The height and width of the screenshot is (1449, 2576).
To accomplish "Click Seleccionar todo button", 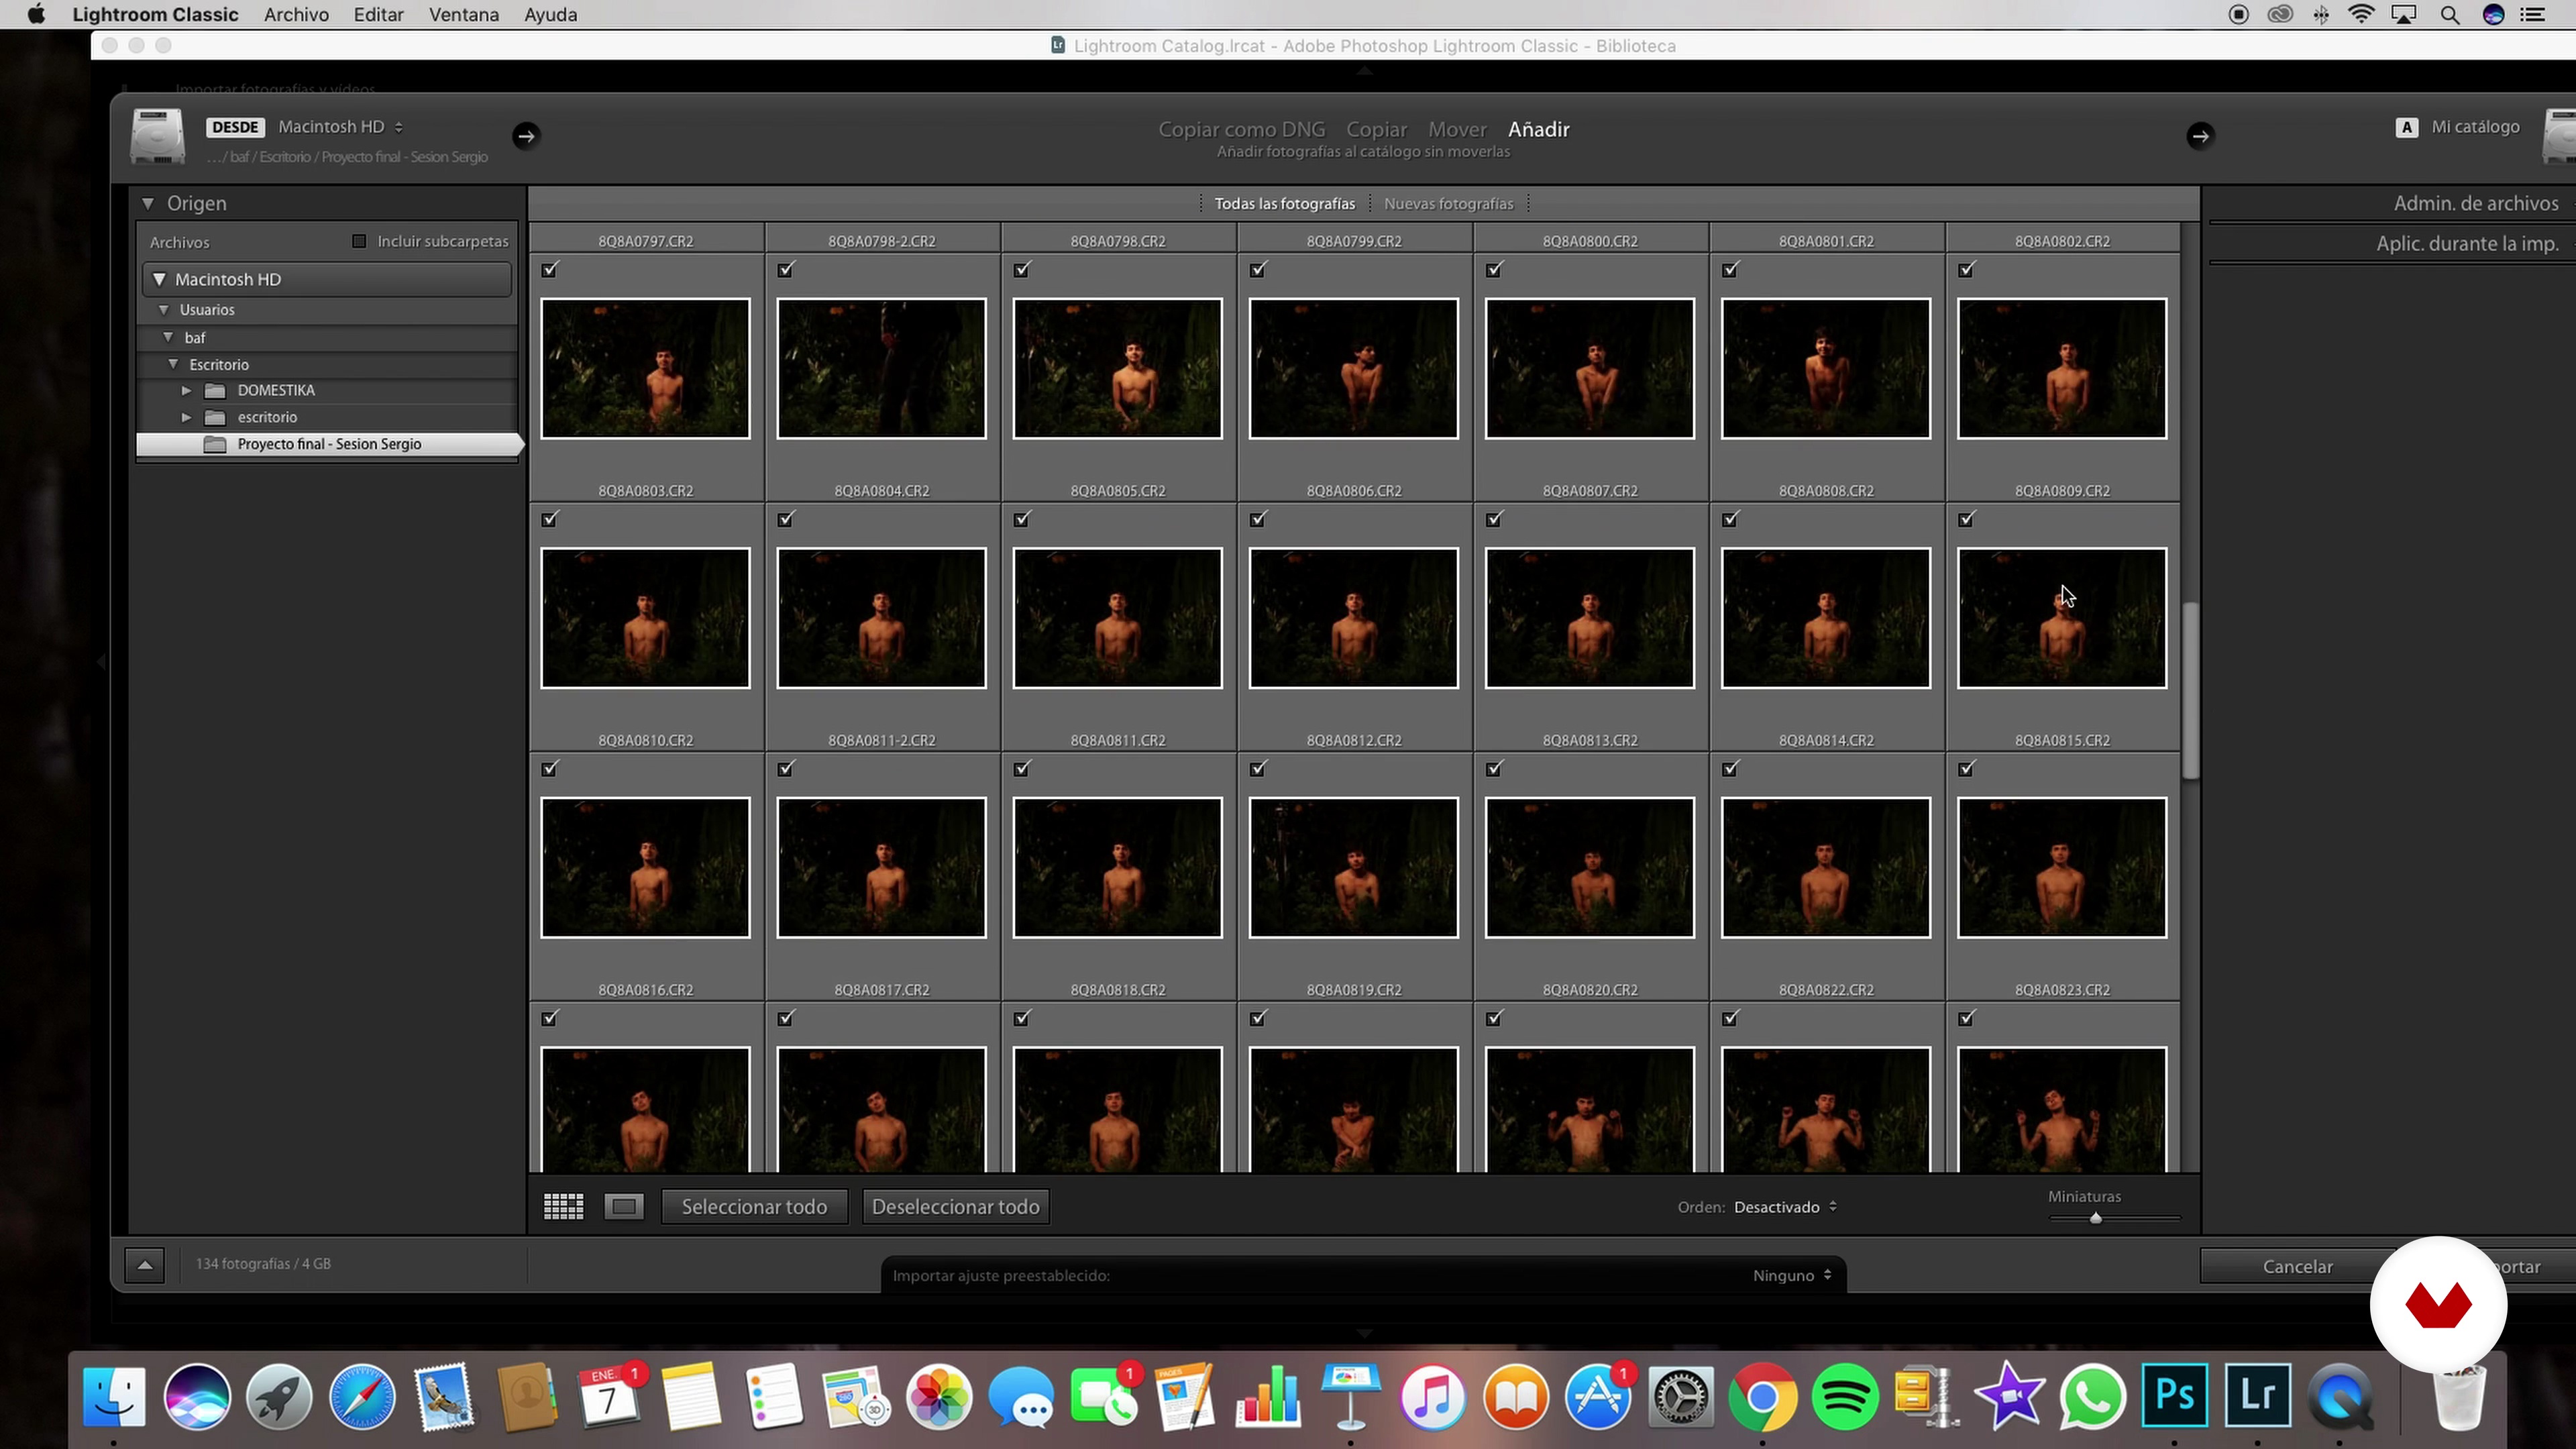I will [754, 1207].
